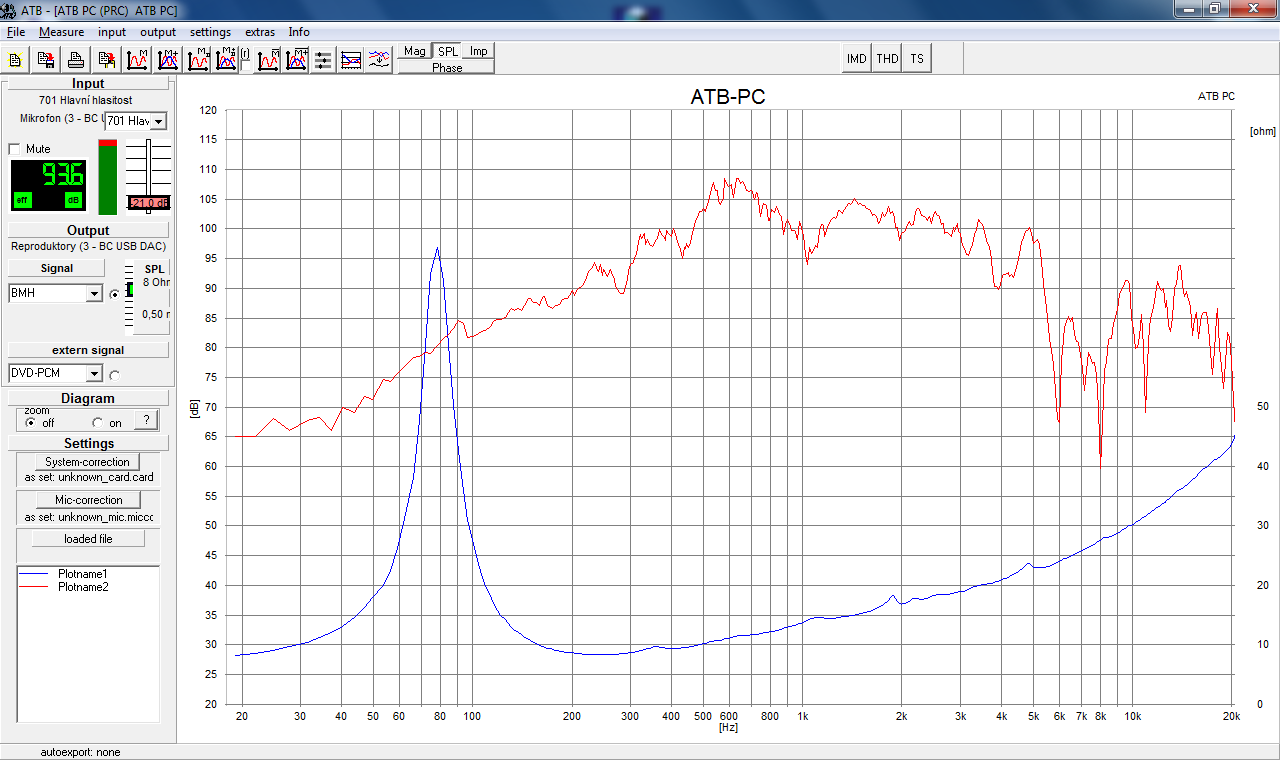The height and width of the screenshot is (760, 1280).
Task: Click the new document toolbar icon
Action: tap(16, 60)
